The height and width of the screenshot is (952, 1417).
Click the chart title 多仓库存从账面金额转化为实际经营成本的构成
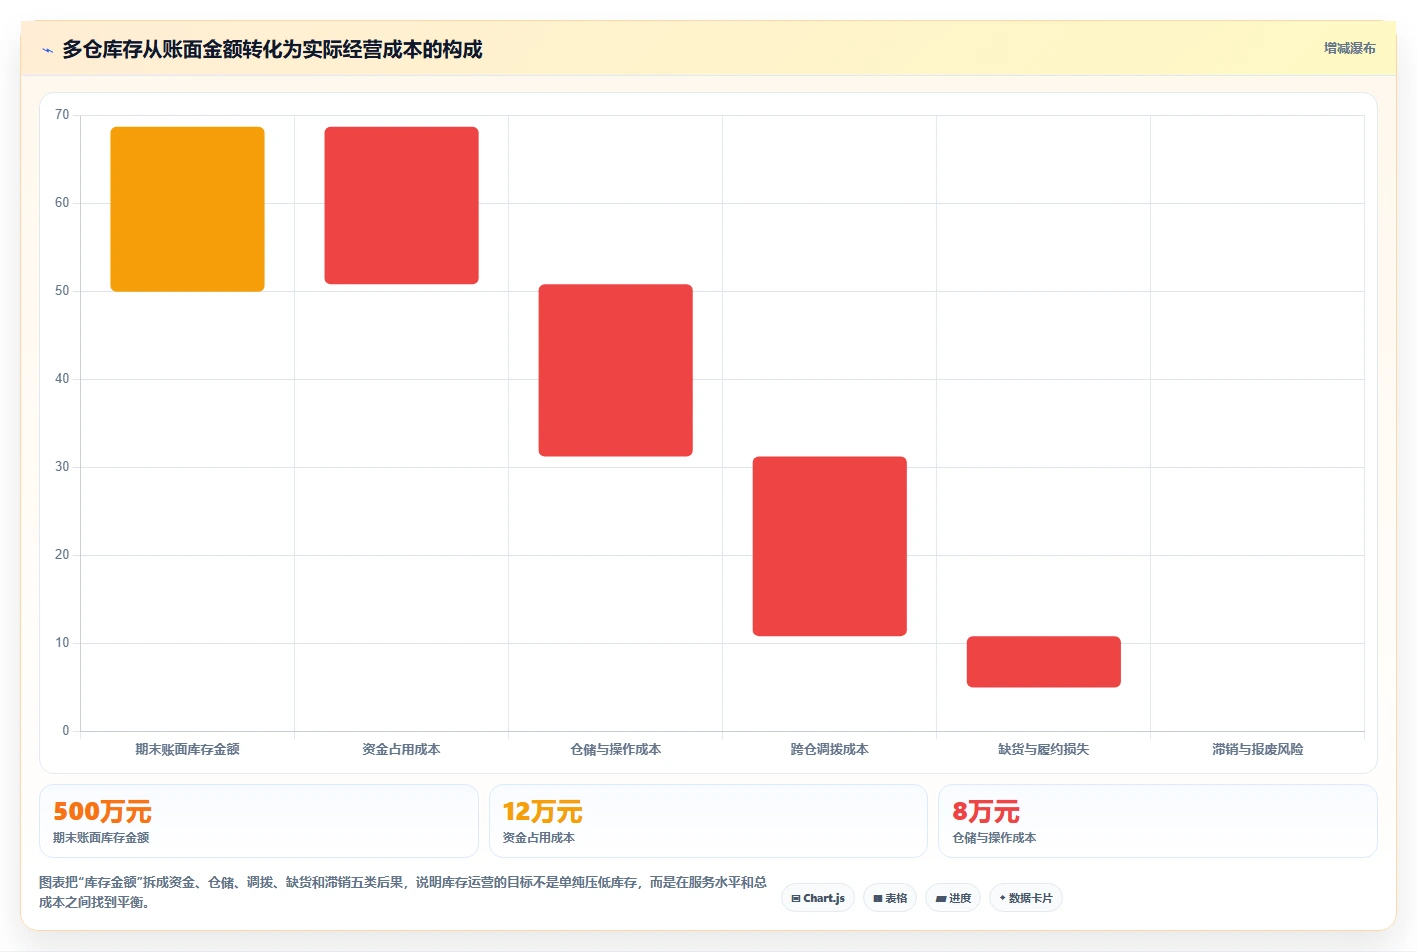272,49
